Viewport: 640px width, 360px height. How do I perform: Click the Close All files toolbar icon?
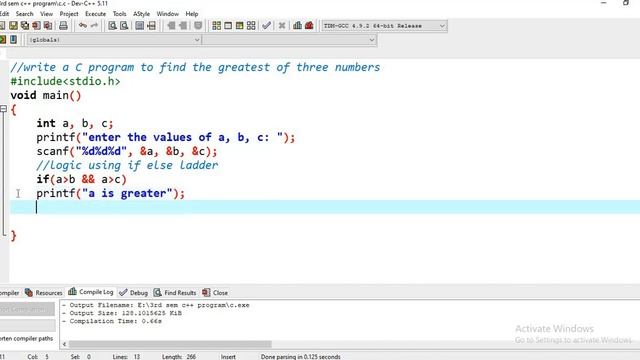pos(48,26)
